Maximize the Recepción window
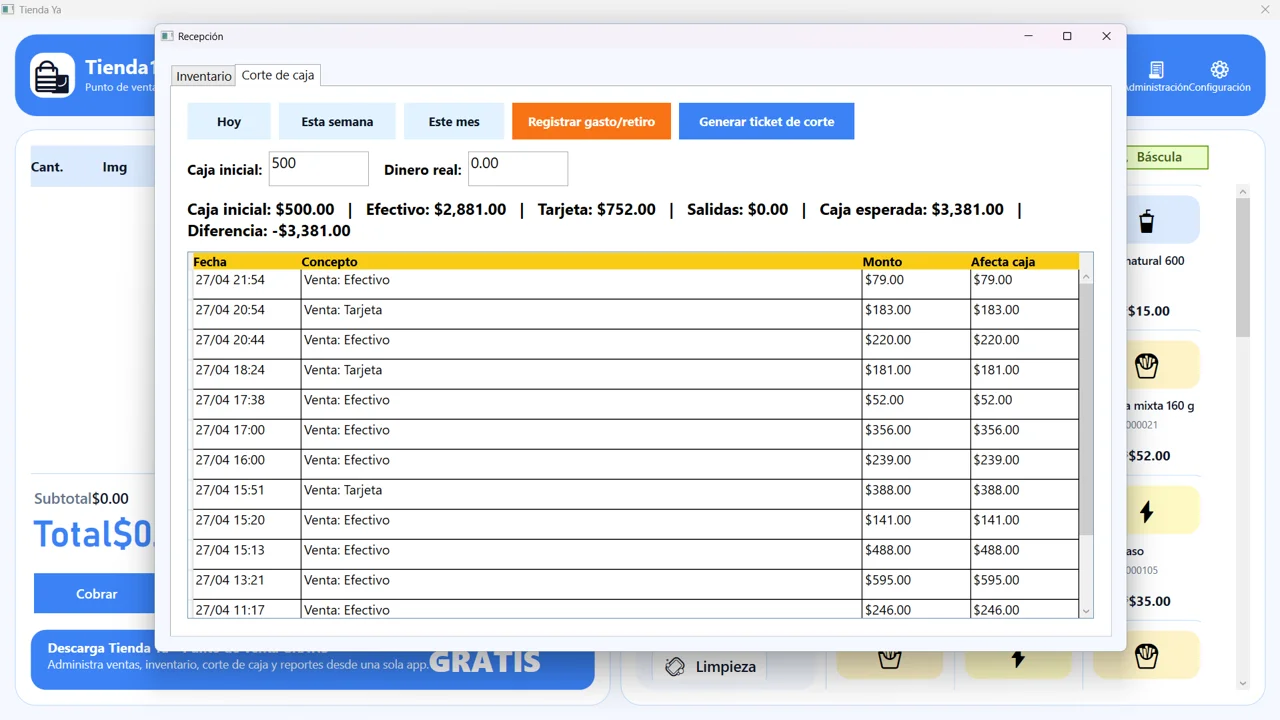Image resolution: width=1280 pixels, height=720 pixels. click(1067, 36)
